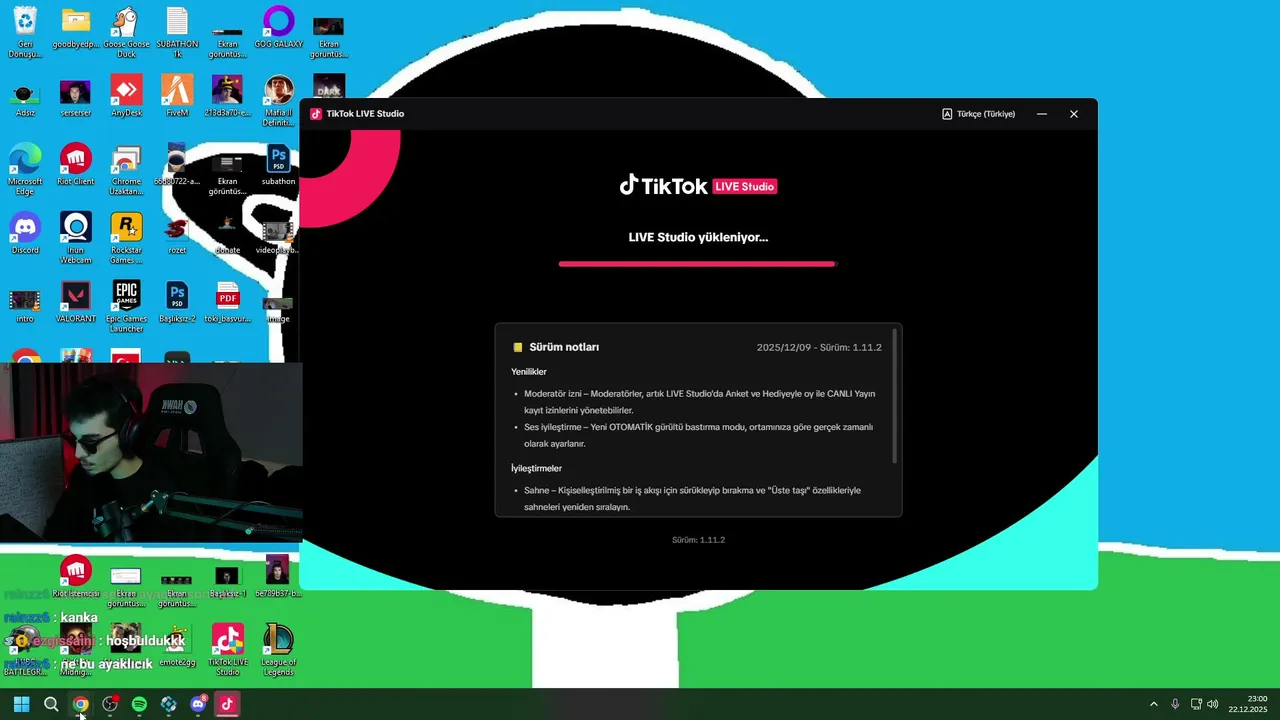
Task: Show hidden system tray icons
Action: 1153,704
